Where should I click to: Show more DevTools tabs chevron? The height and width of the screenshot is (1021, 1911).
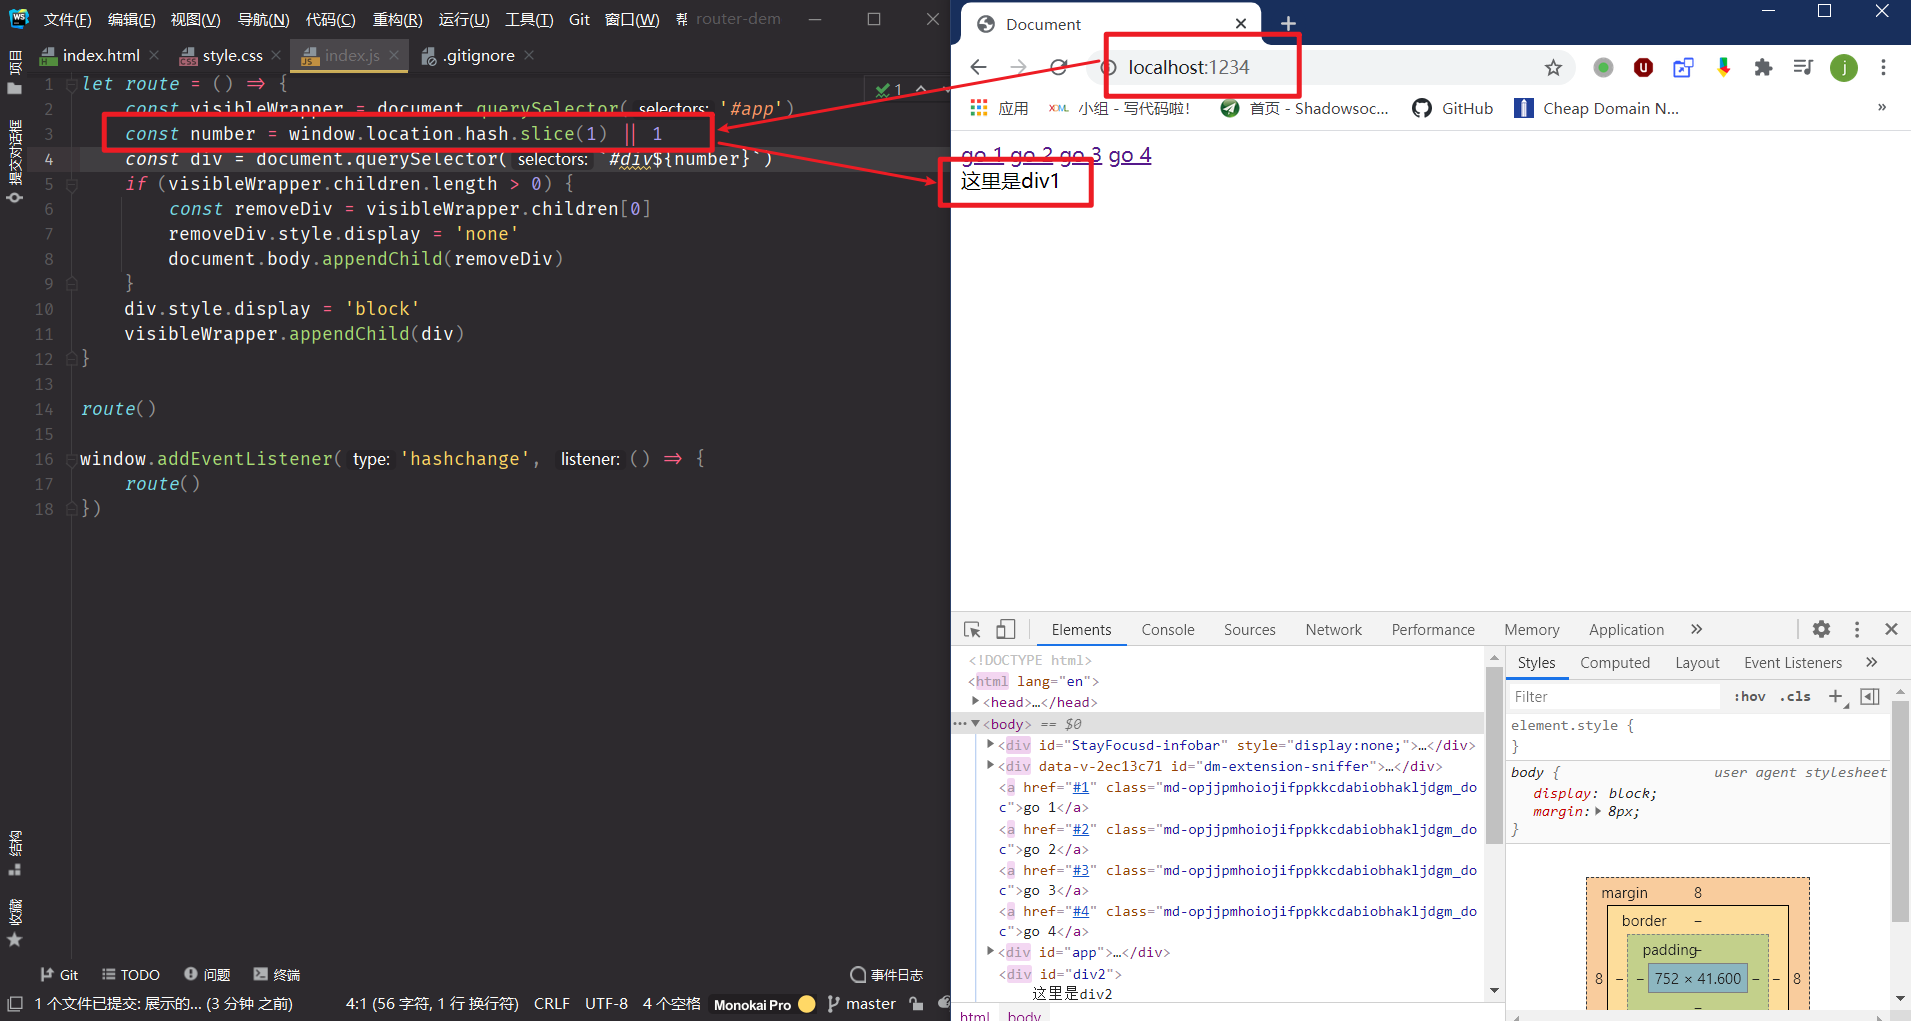[1696, 629]
